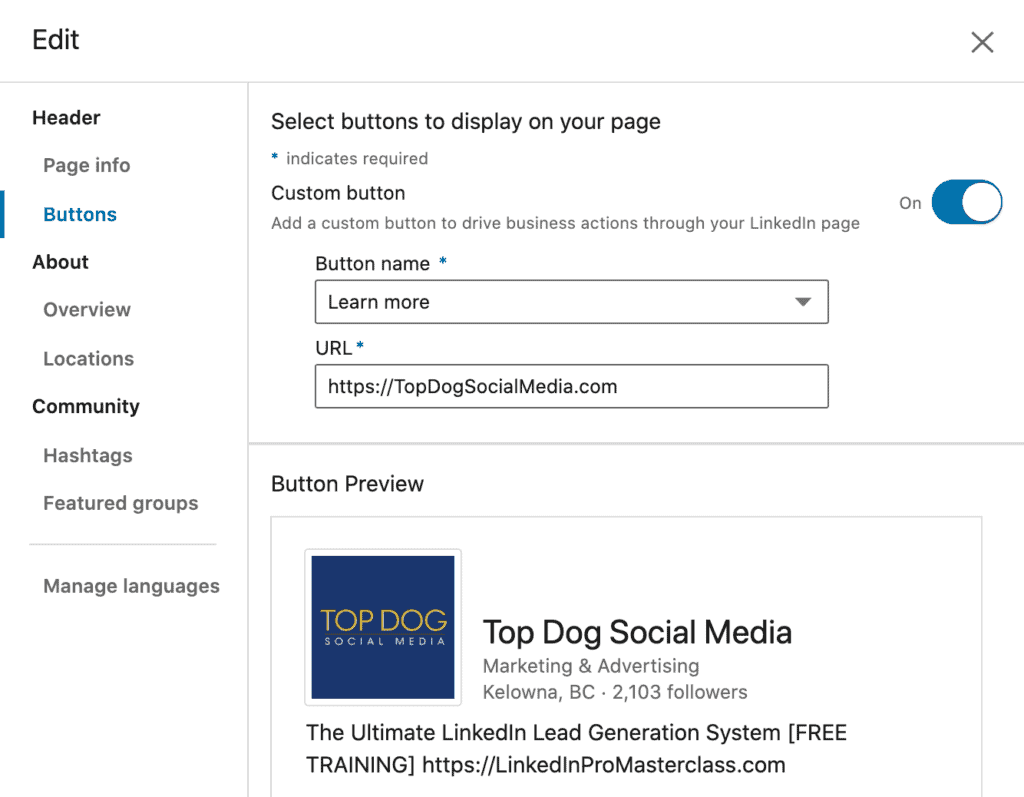Click the Header sidebar heading

66,118
